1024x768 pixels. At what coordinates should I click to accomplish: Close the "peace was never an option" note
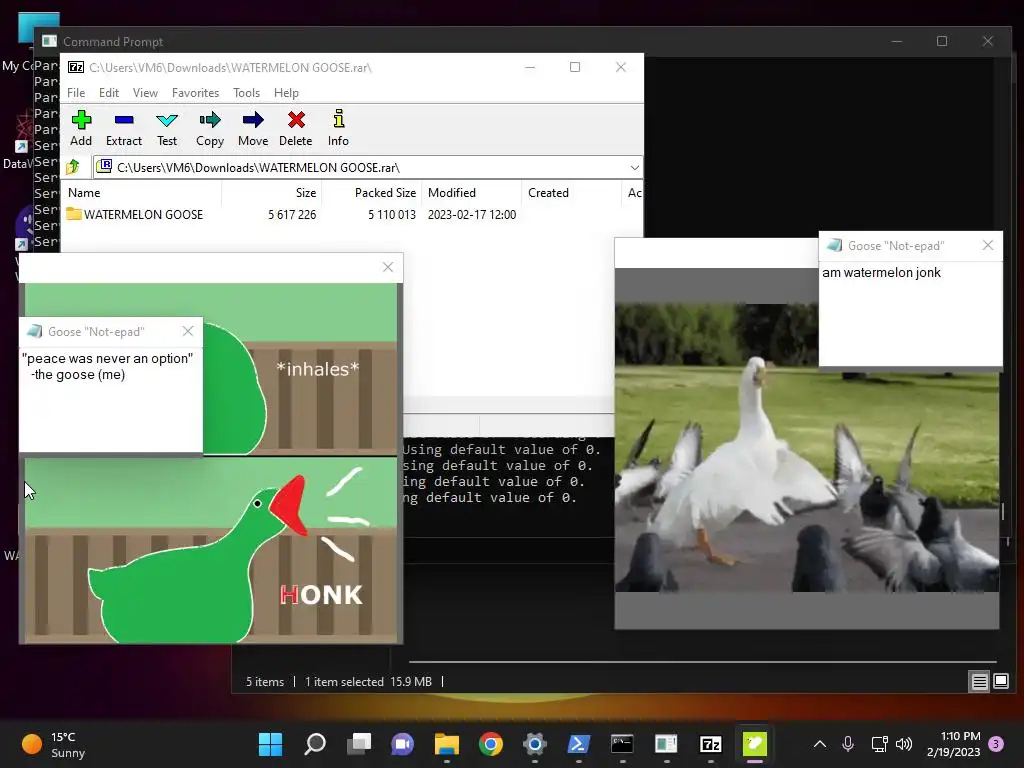(188, 331)
